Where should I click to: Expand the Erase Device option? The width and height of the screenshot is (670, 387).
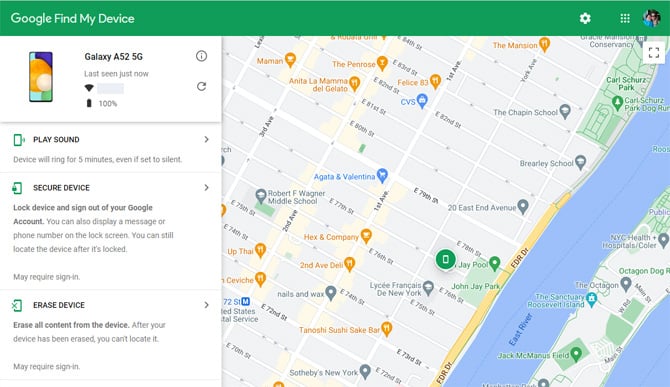tap(206, 305)
